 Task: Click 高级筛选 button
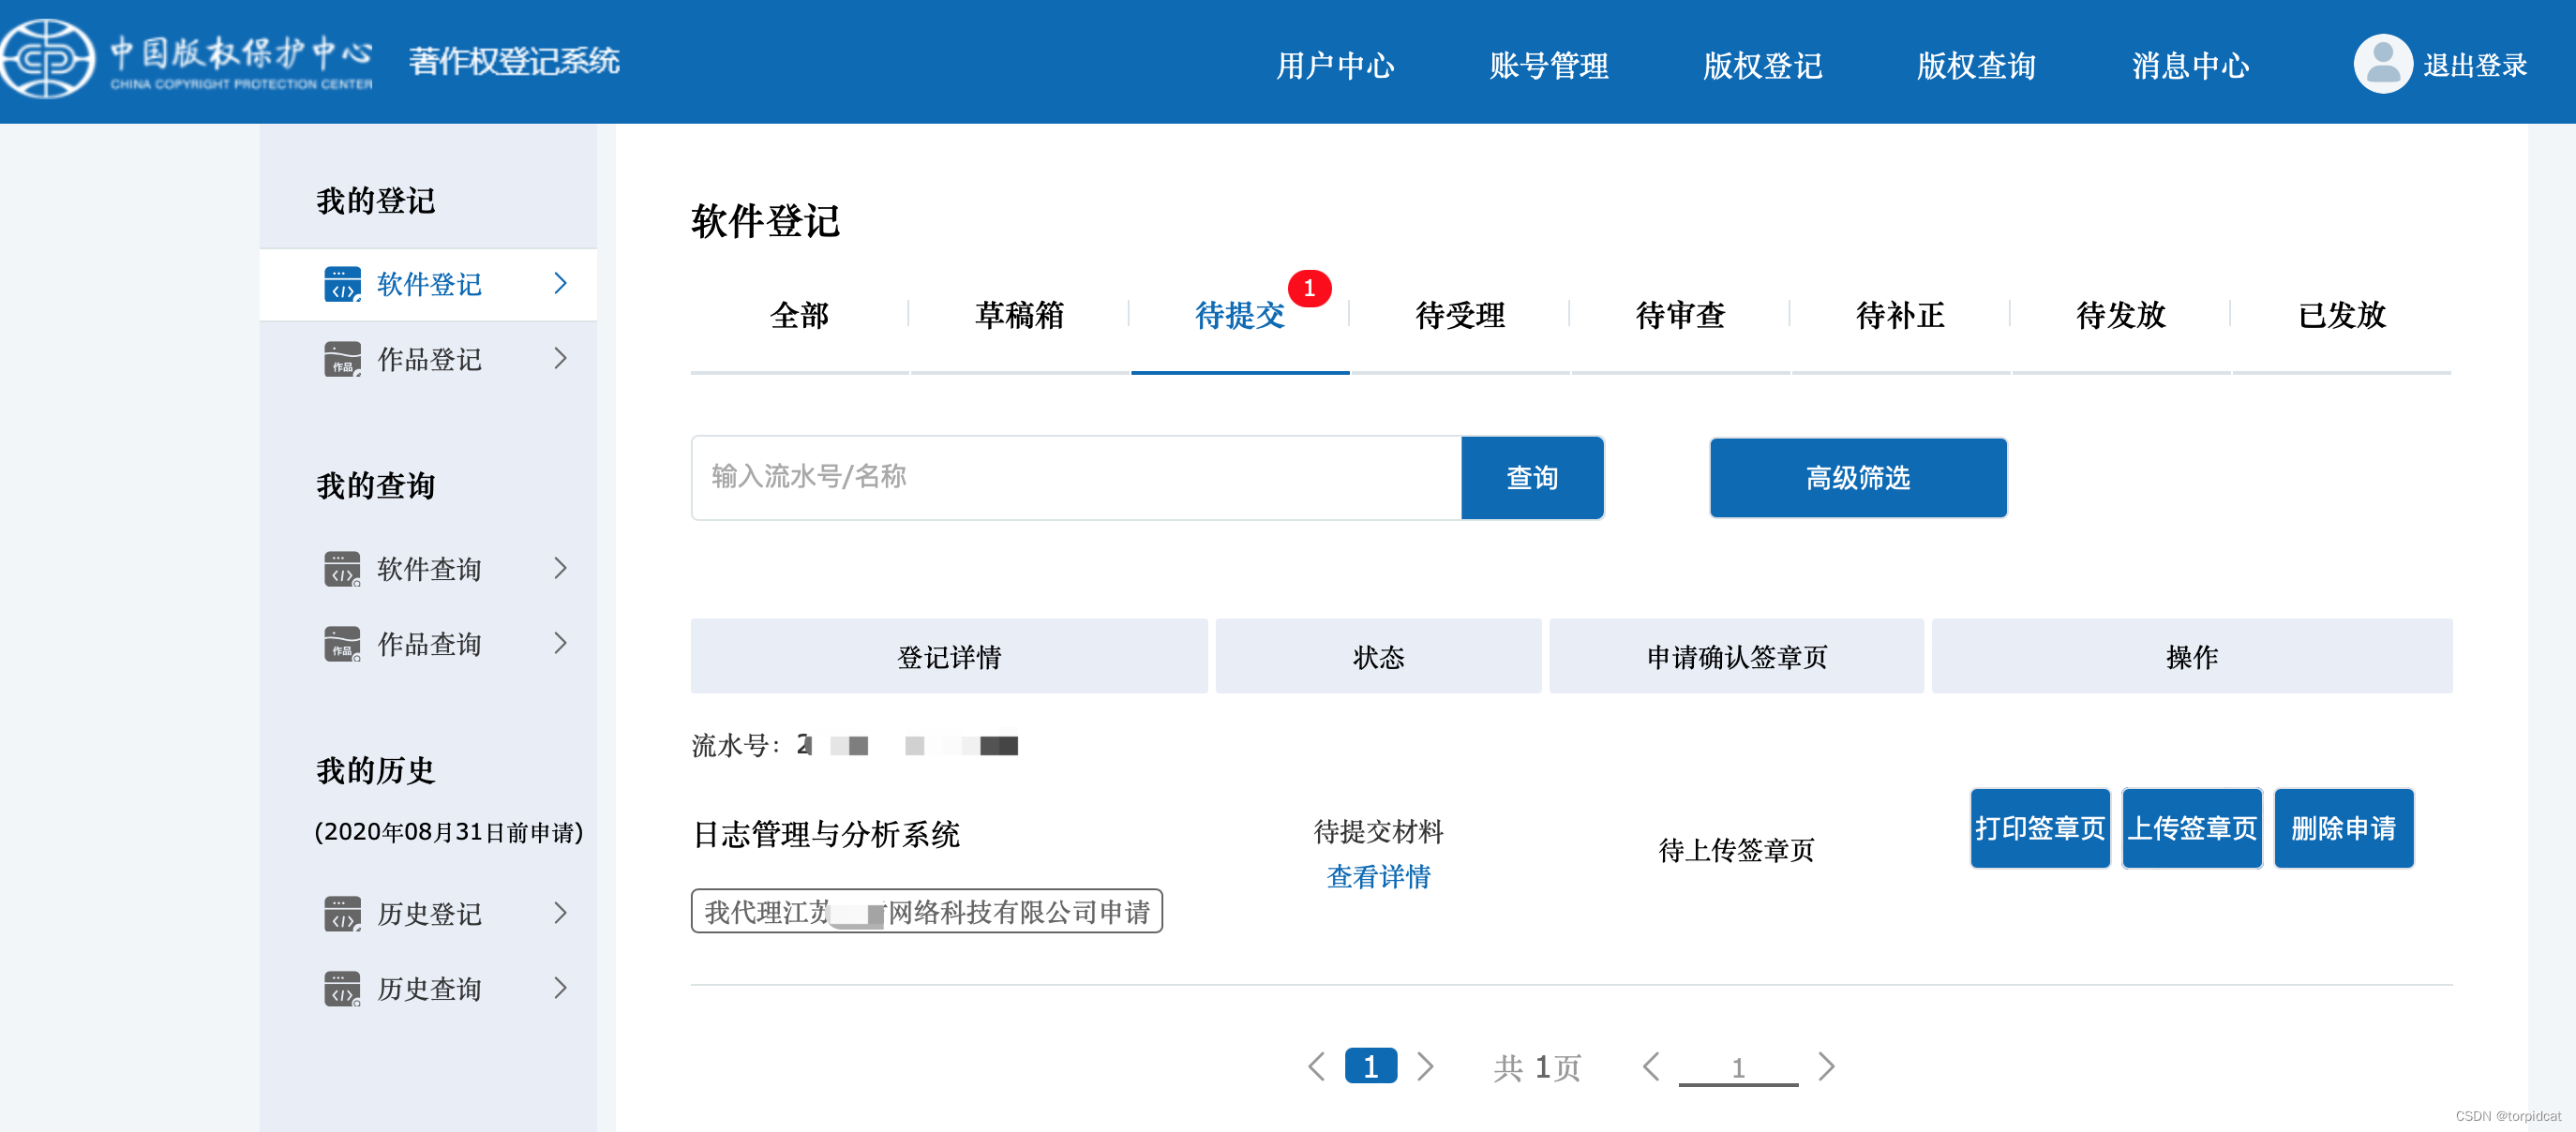pos(1857,478)
